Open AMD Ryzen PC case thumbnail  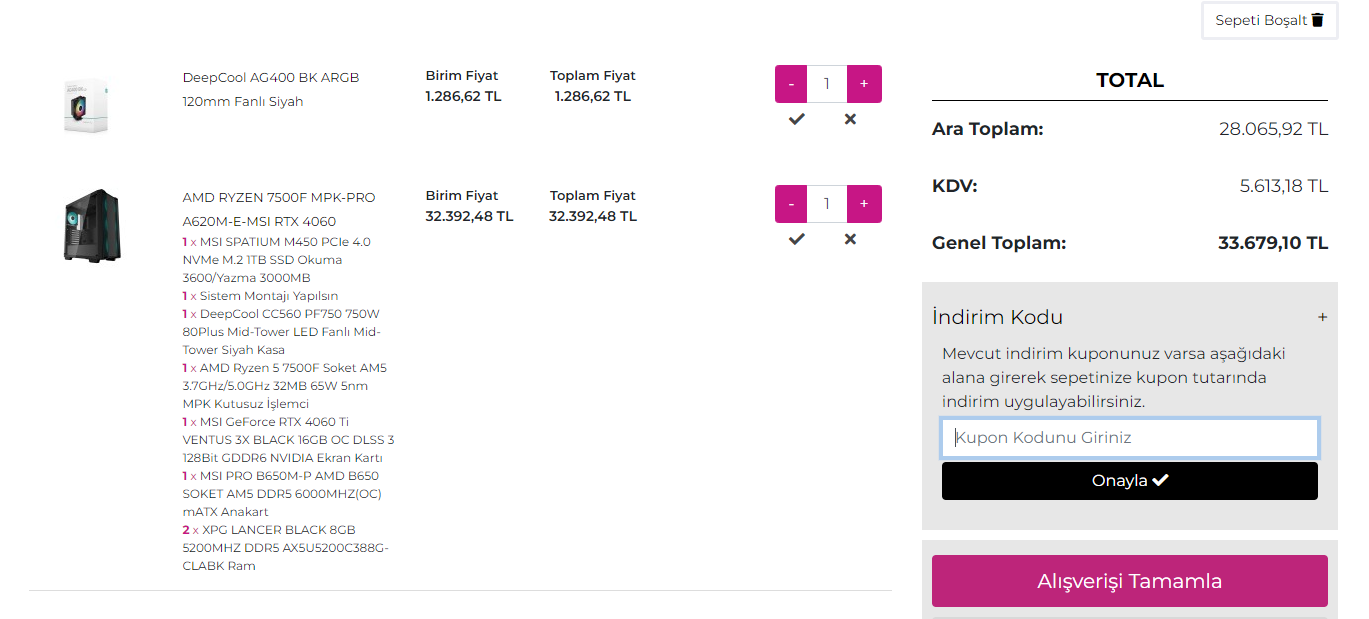(91, 225)
